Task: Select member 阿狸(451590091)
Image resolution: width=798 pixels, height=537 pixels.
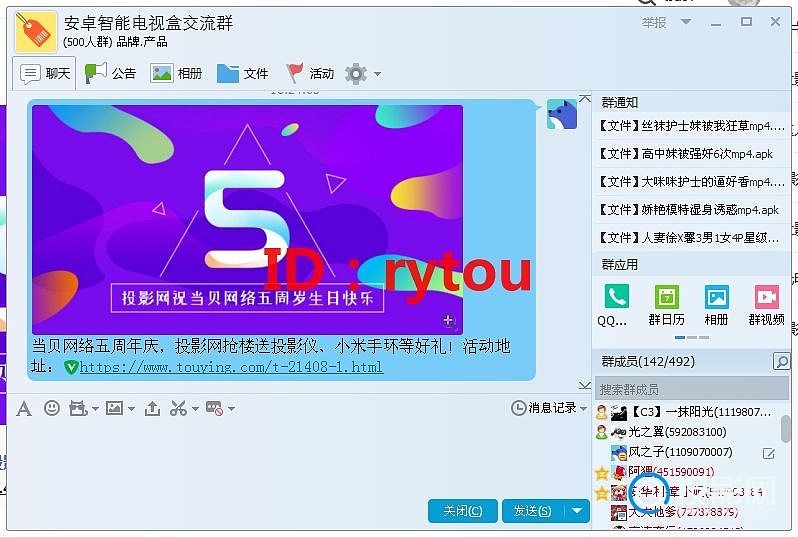Action: pos(688,472)
